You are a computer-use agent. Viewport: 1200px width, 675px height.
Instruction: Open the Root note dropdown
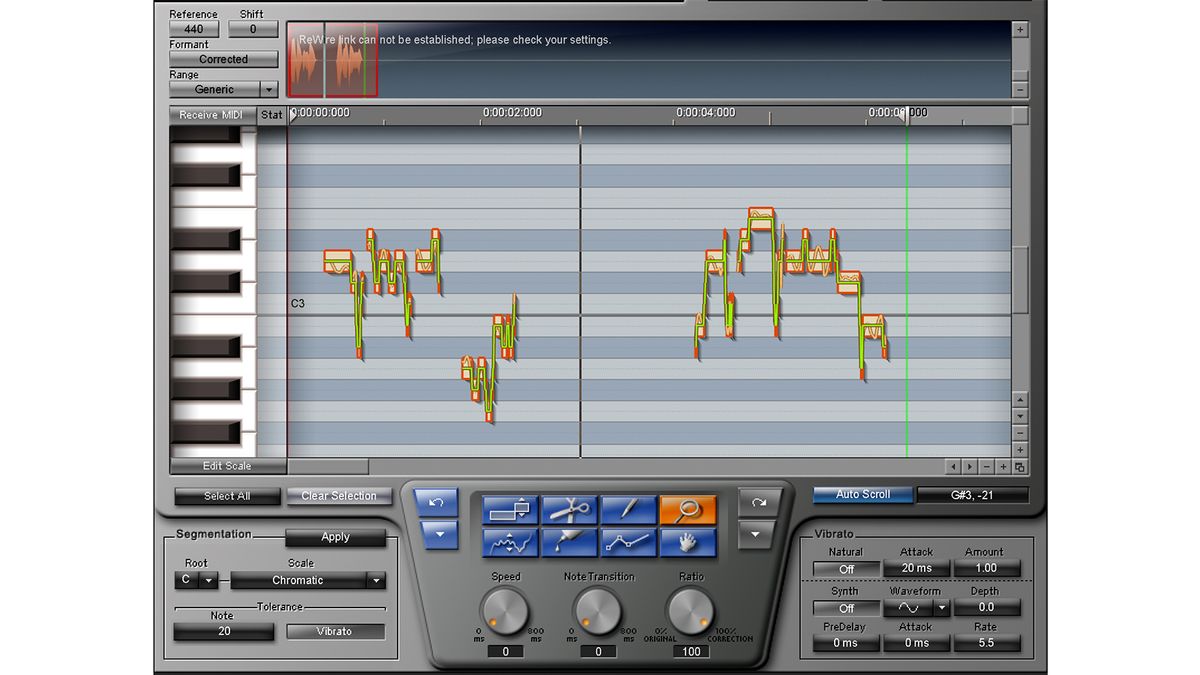click(196, 581)
